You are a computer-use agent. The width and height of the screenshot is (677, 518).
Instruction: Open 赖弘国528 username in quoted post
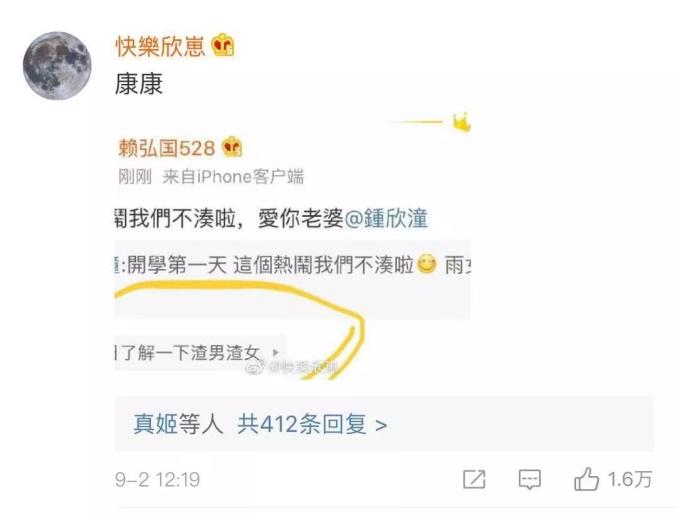click(x=167, y=148)
